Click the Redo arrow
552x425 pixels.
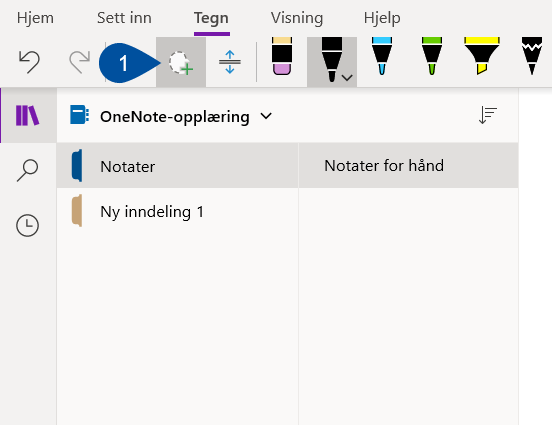(80, 62)
